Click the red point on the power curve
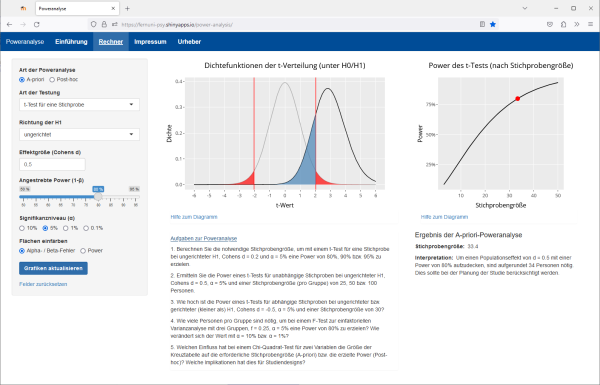This screenshot has height=385, width=600. click(517, 99)
